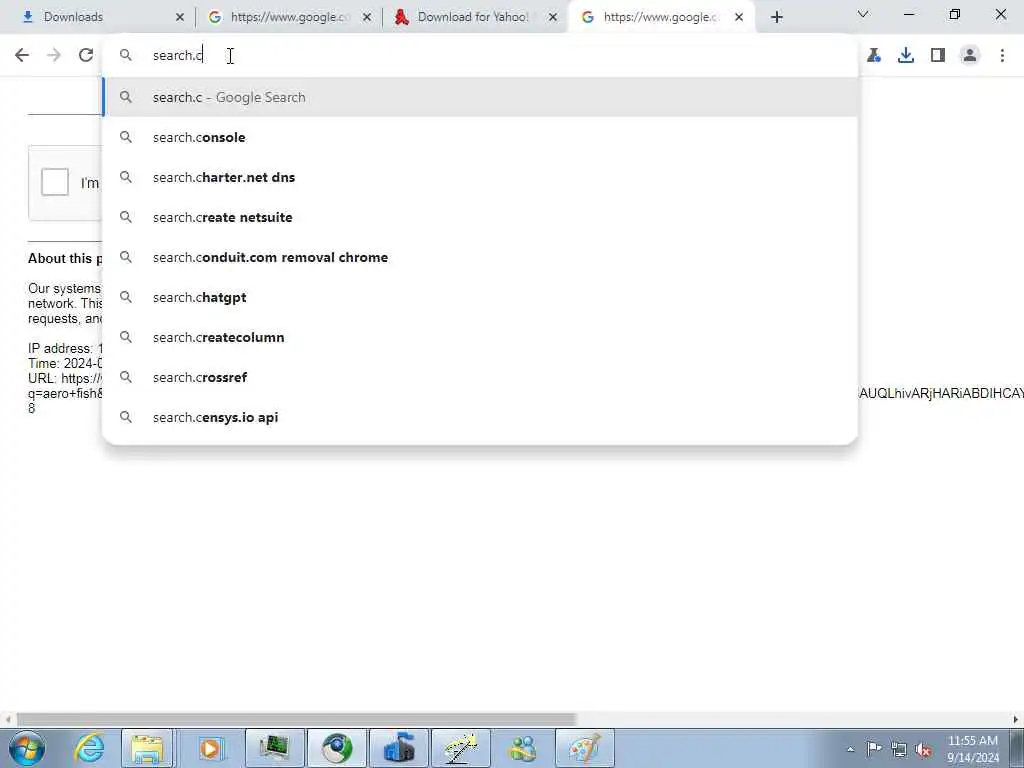Open a new tab with plus button
The image size is (1024, 768).
click(x=776, y=18)
